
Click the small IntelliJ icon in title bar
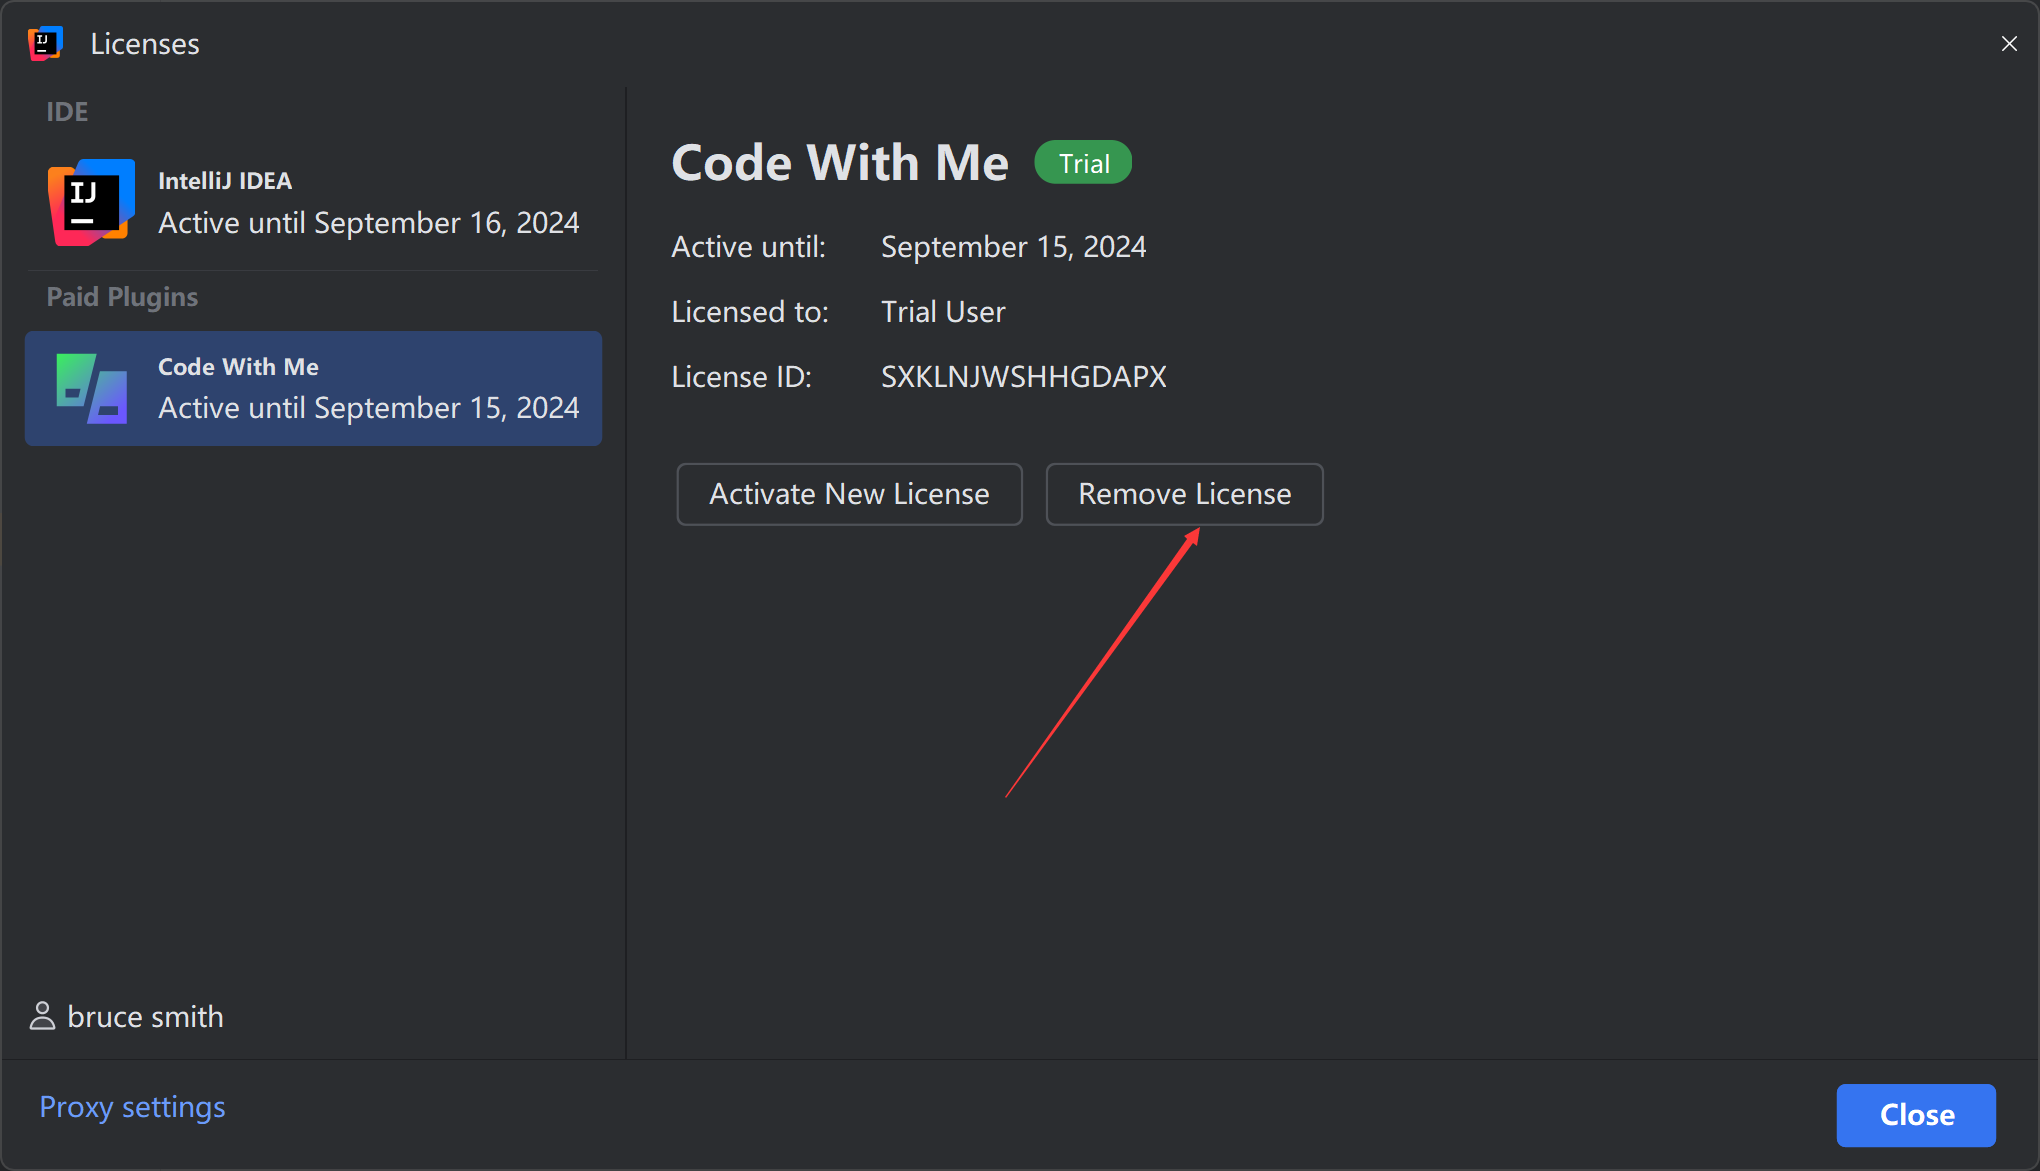[45, 43]
